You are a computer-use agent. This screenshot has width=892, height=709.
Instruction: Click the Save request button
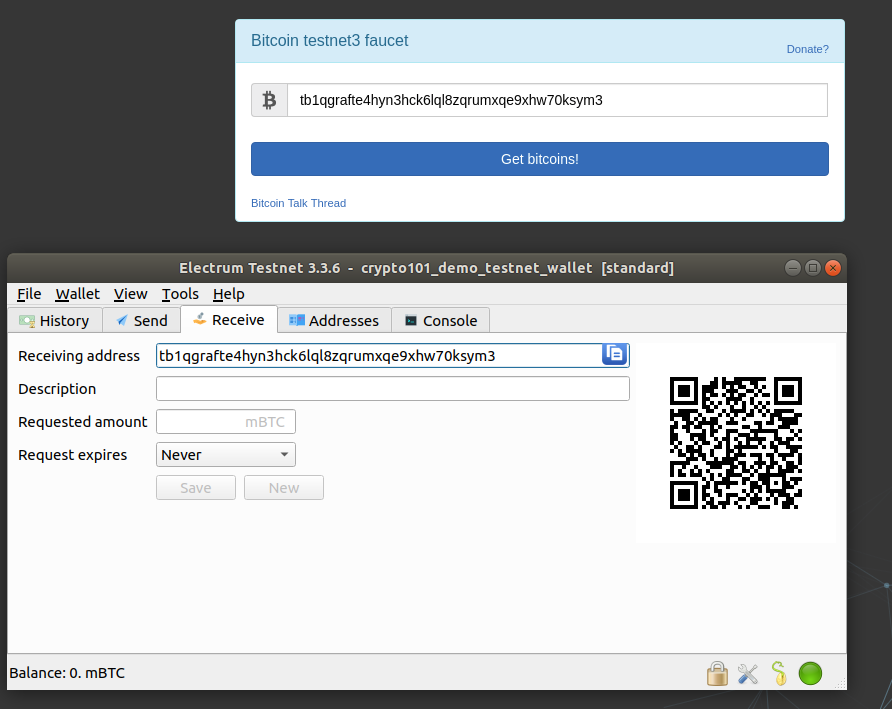(196, 488)
